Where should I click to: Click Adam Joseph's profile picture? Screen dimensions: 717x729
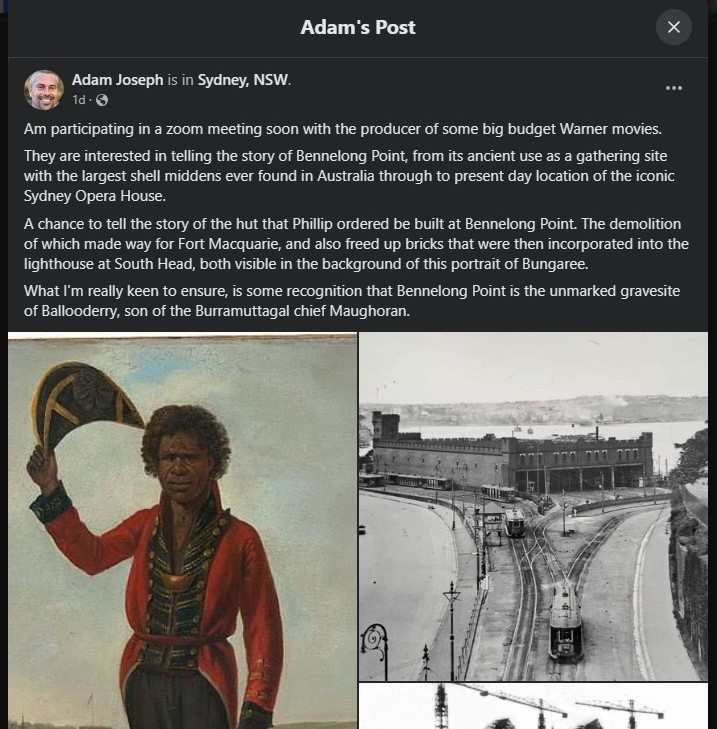click(44, 89)
